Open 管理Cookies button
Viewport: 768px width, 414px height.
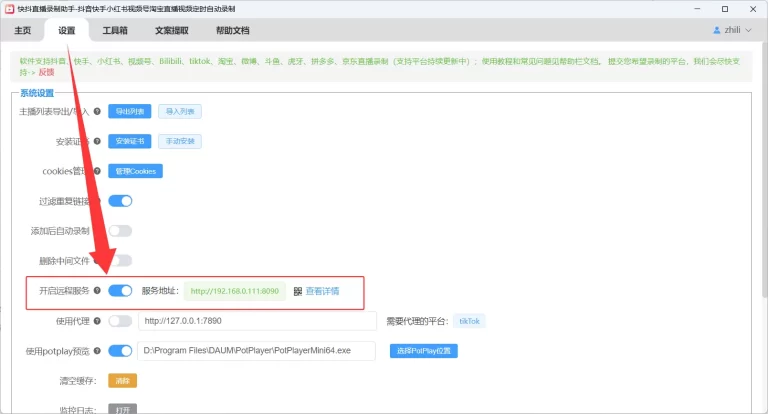point(136,171)
